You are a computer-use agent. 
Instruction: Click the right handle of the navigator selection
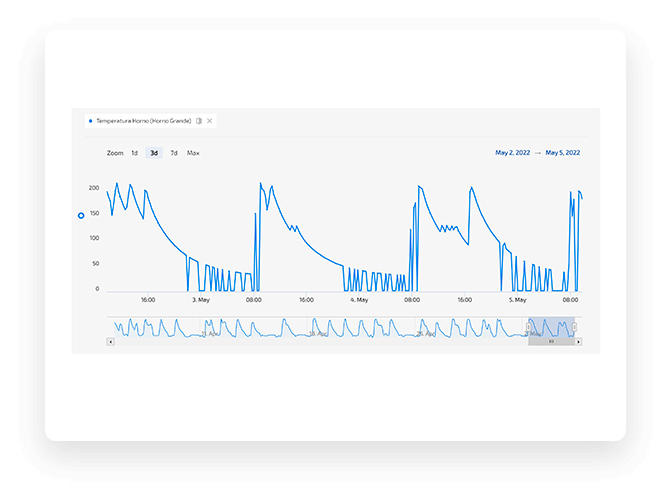coord(575,327)
